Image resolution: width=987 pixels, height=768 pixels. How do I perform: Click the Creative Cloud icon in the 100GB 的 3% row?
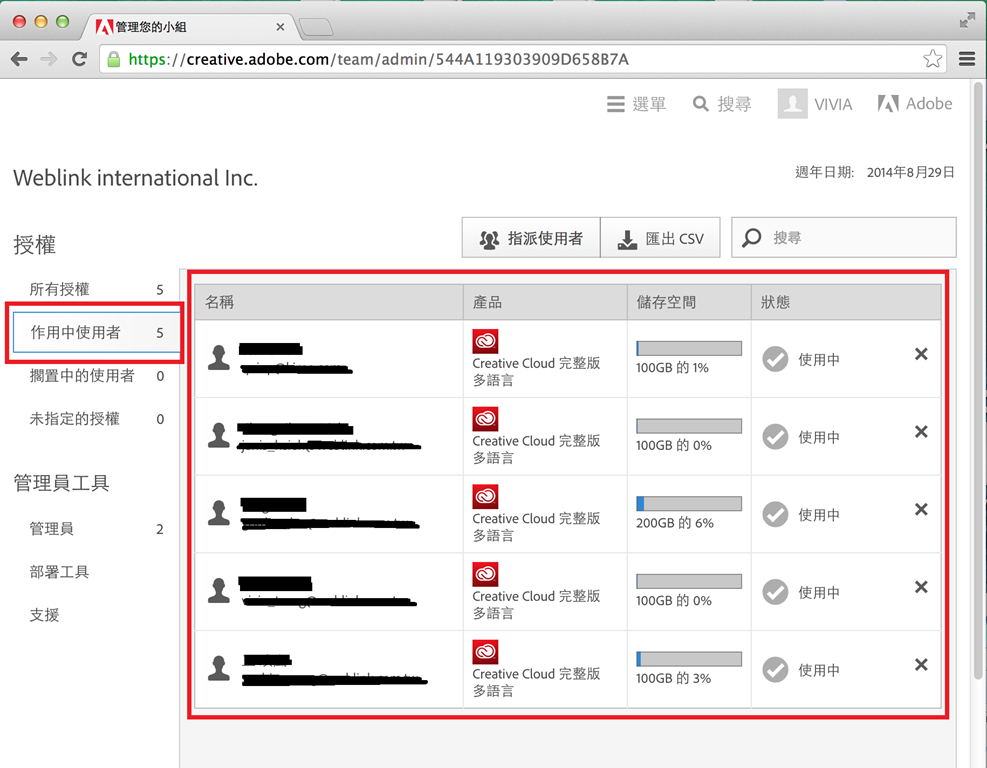(x=485, y=652)
